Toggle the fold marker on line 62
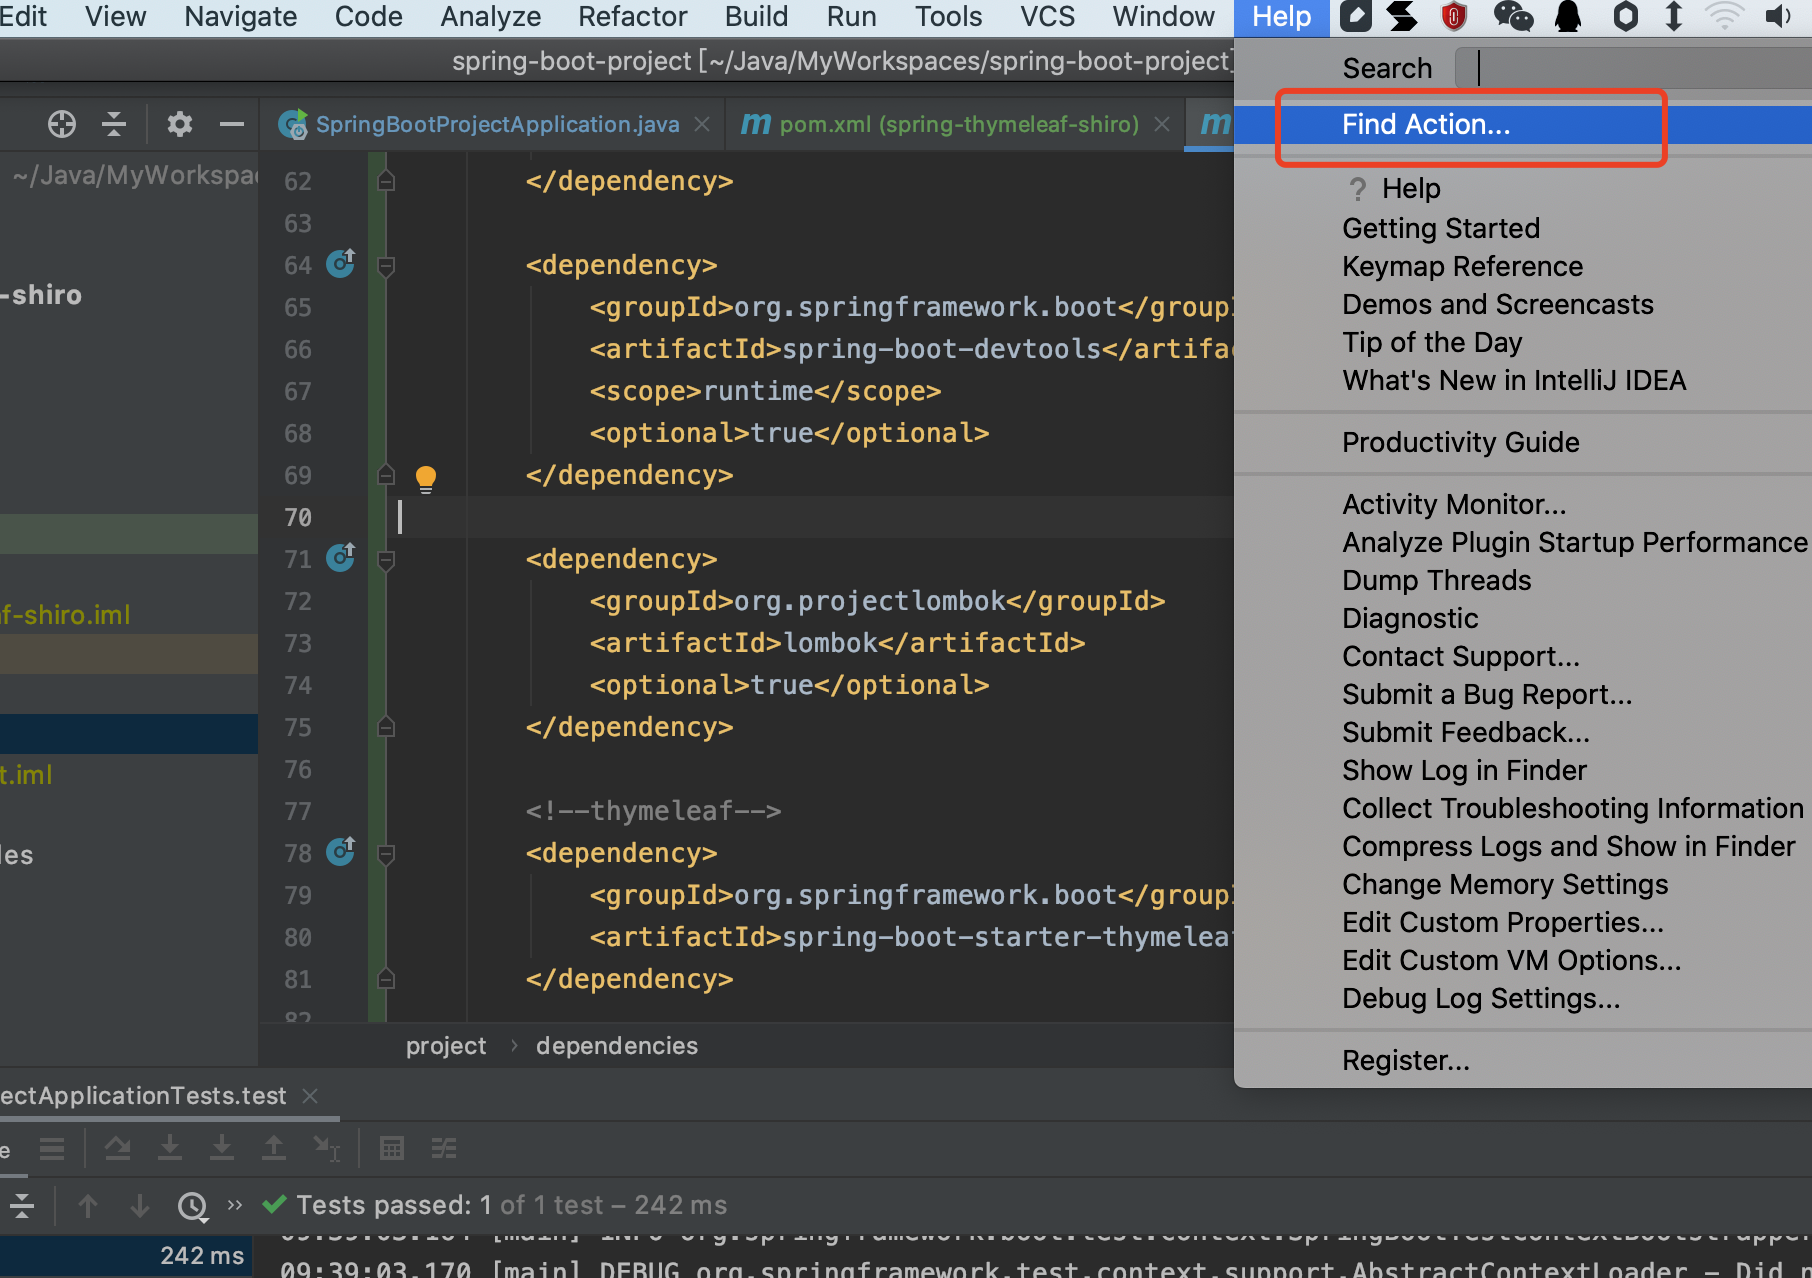Viewport: 1812px width, 1278px height. (x=386, y=181)
